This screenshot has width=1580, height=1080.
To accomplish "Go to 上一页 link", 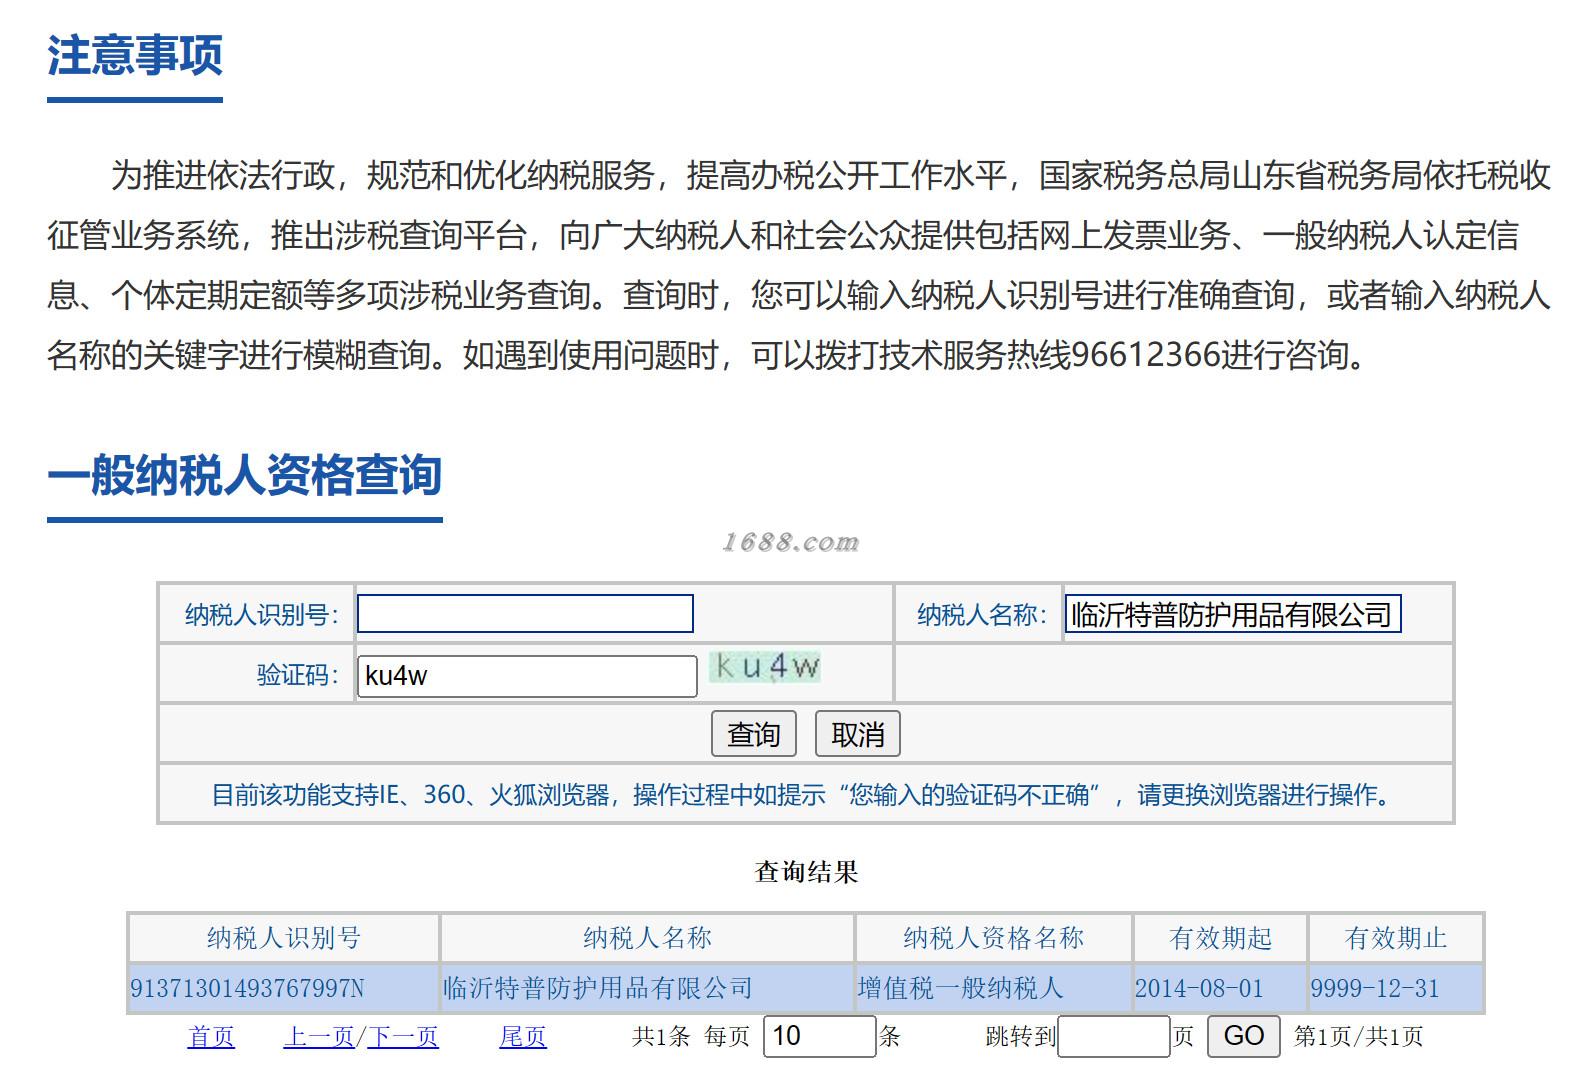I will (319, 1037).
